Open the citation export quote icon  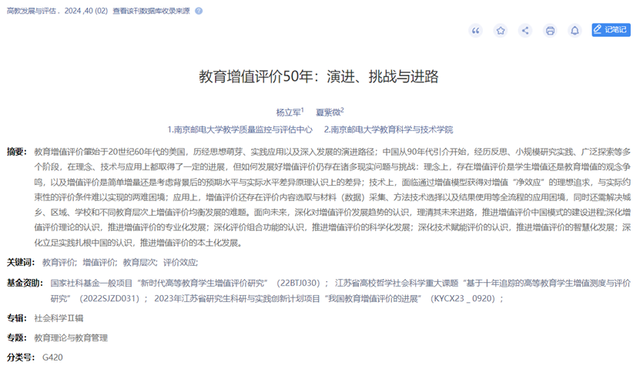click(476, 31)
